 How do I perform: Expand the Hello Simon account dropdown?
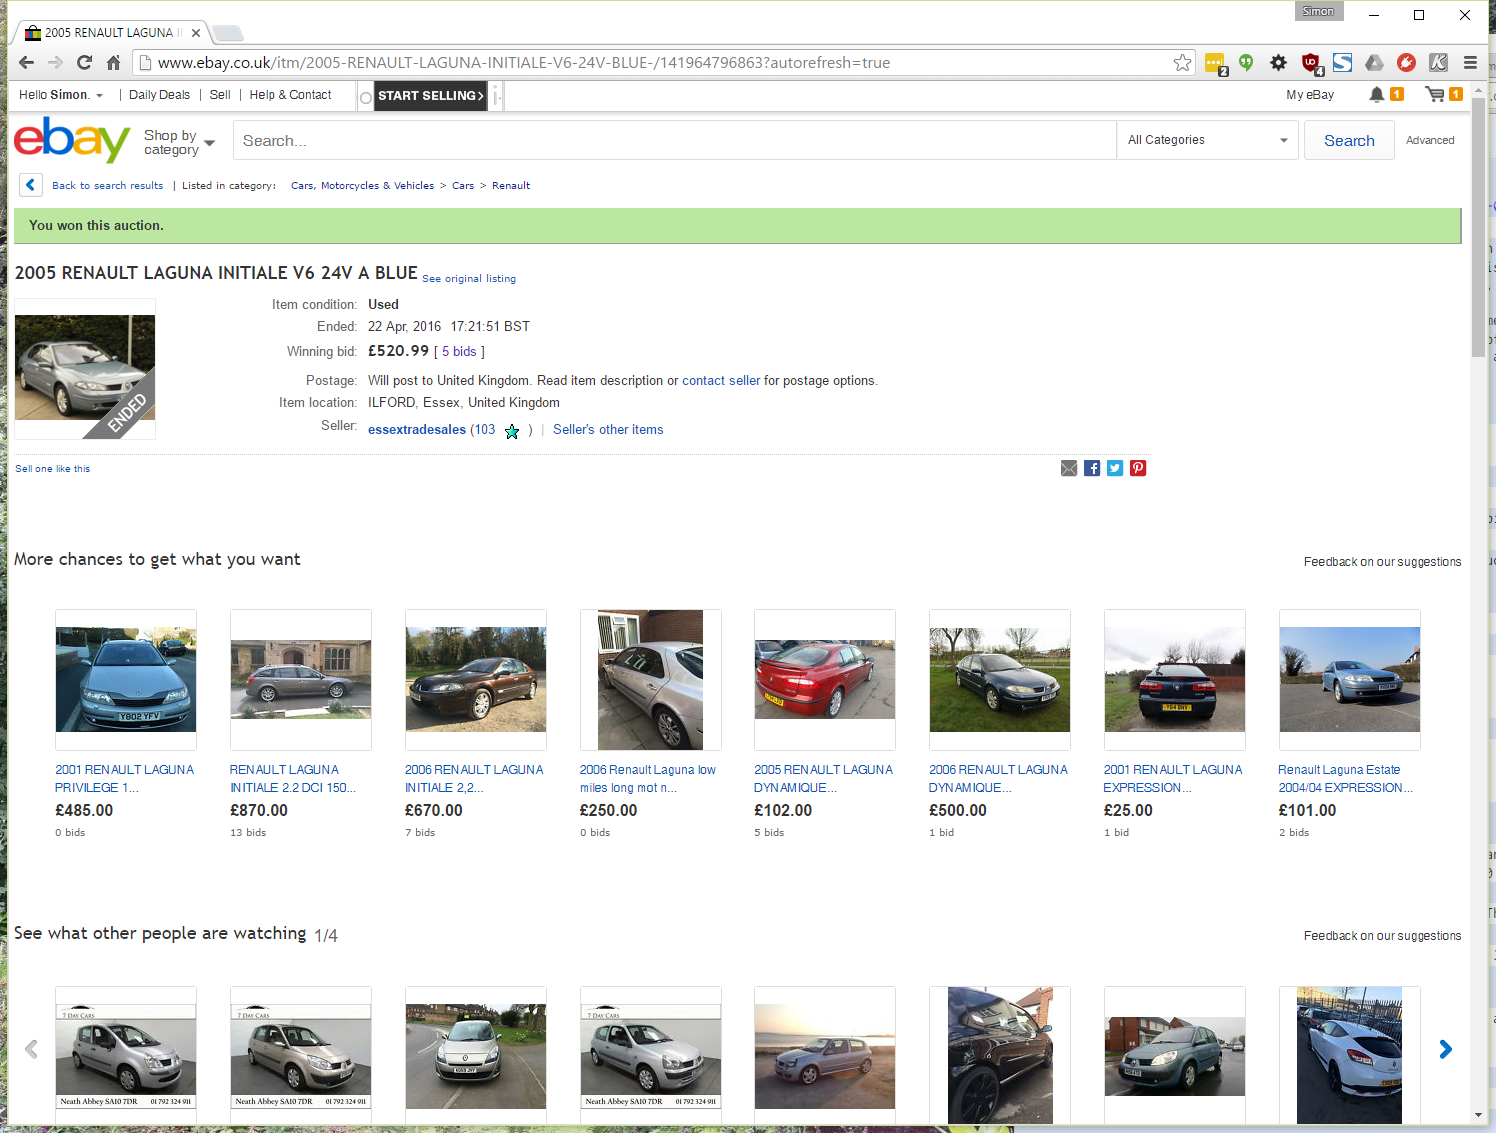(x=61, y=95)
